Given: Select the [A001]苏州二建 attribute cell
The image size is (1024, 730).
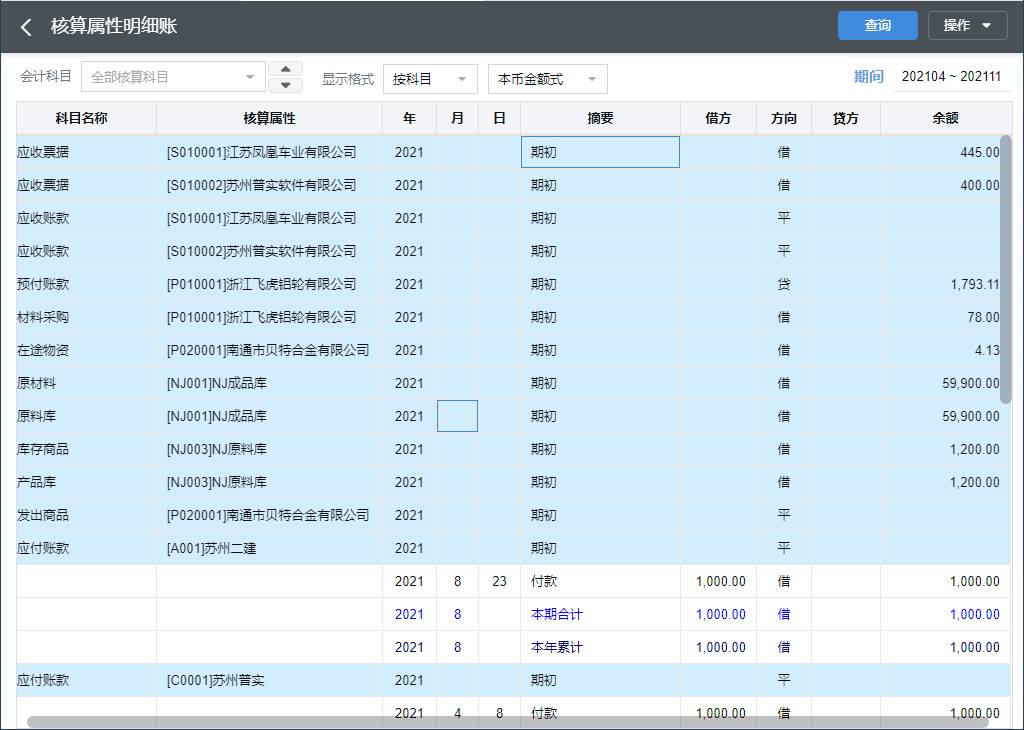Looking at the screenshot, I should point(269,548).
